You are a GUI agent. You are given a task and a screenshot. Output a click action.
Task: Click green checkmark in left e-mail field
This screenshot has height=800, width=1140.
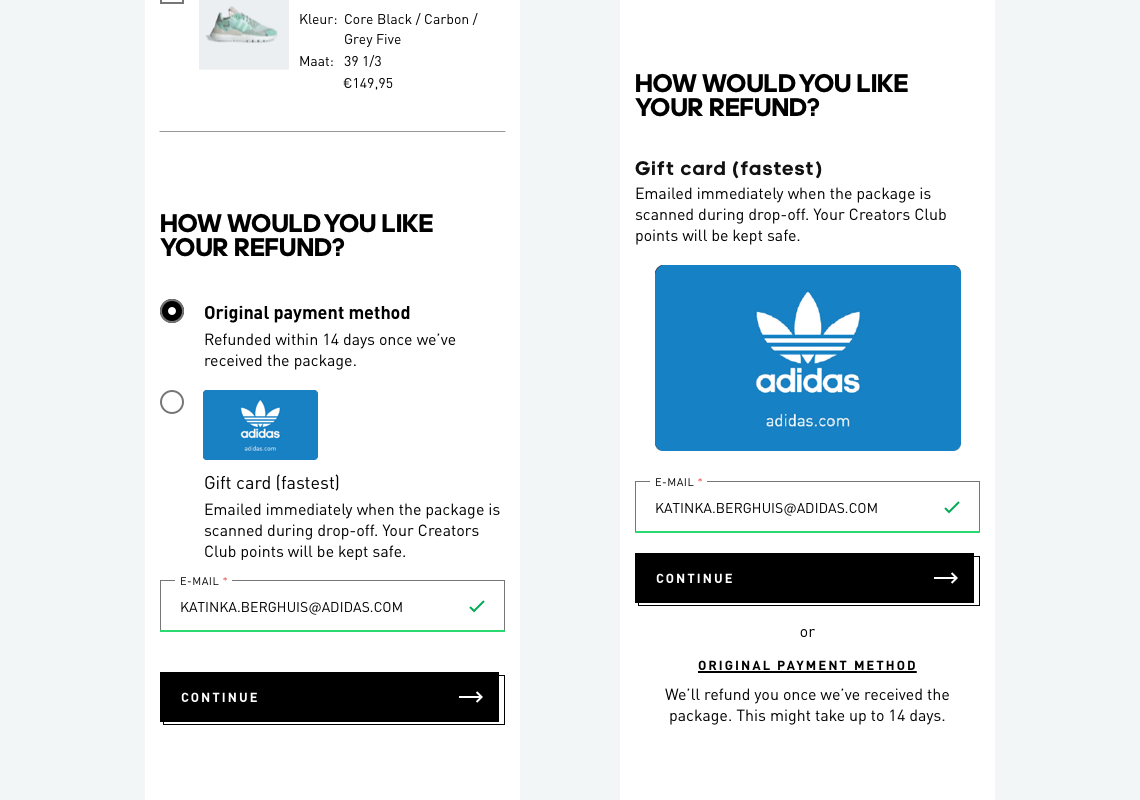477,606
